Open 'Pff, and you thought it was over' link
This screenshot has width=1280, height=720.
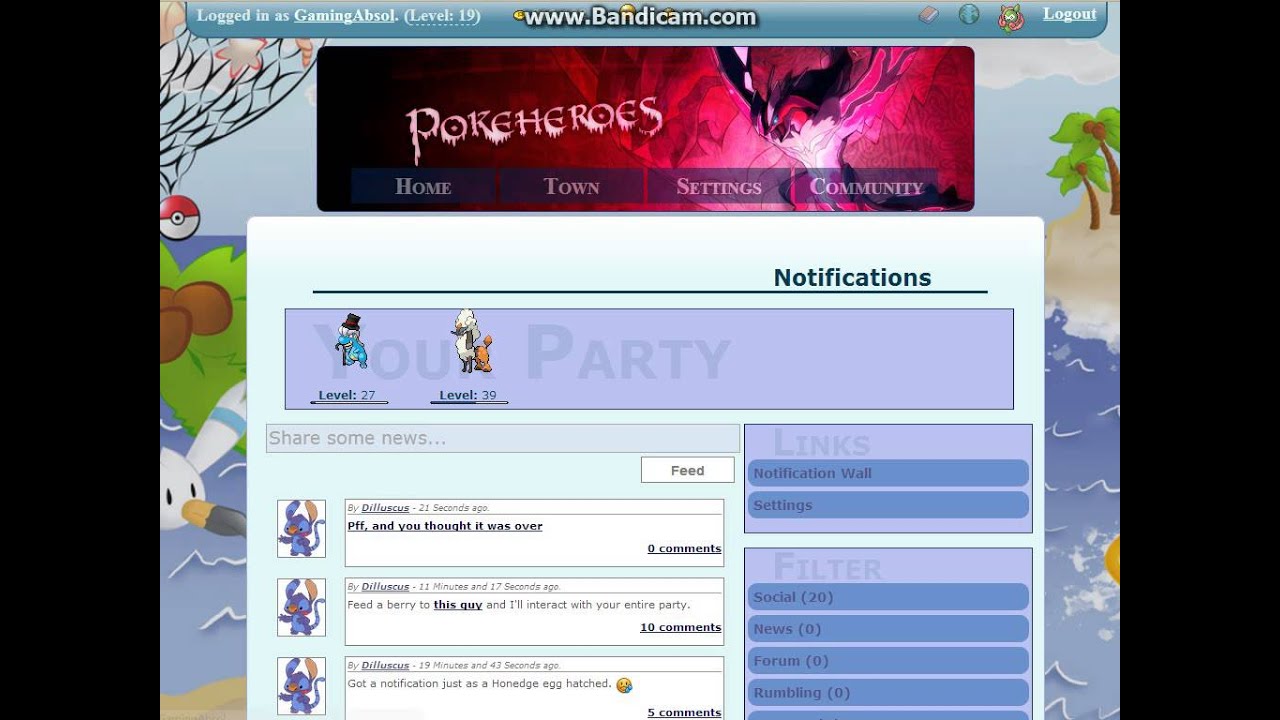pos(445,526)
